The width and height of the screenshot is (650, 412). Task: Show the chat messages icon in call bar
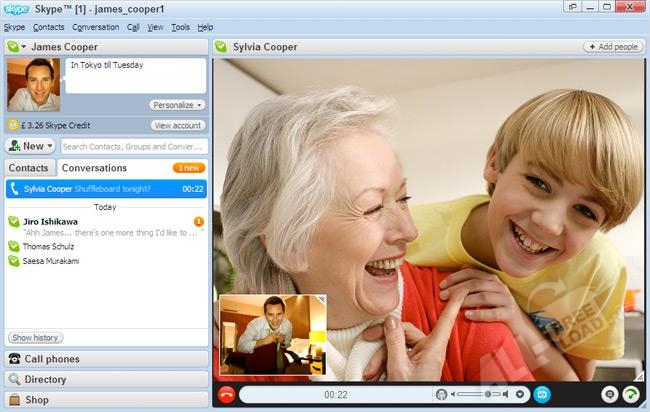610,395
